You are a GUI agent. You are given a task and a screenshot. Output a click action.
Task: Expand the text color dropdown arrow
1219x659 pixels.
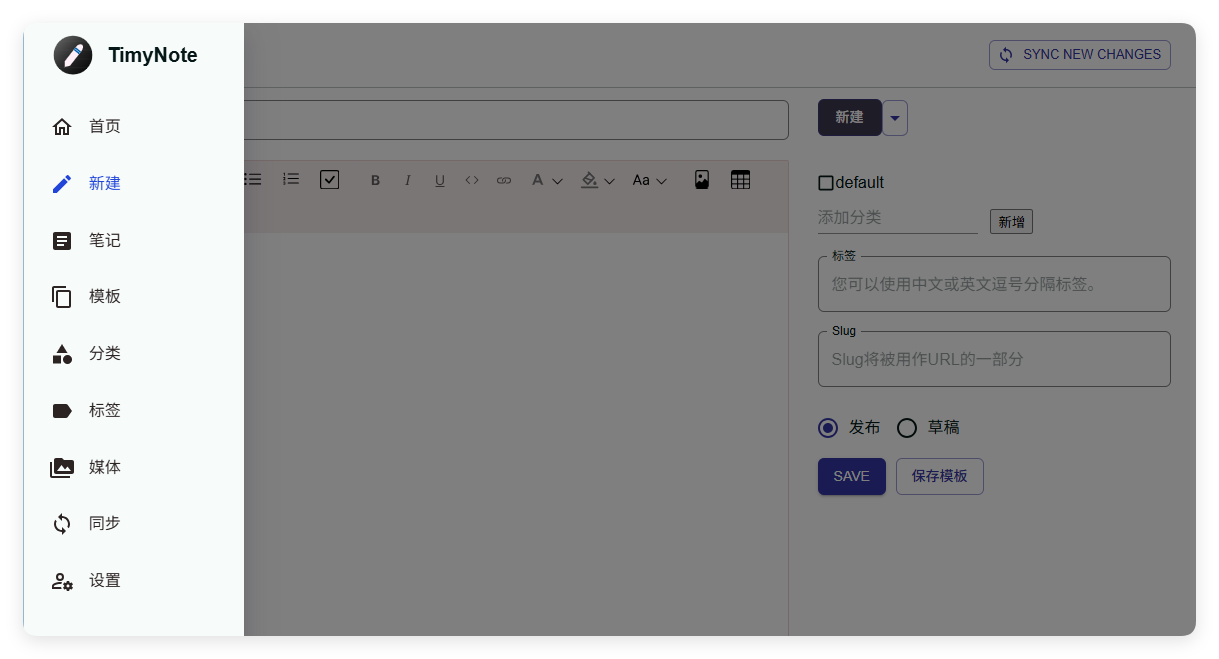(558, 179)
